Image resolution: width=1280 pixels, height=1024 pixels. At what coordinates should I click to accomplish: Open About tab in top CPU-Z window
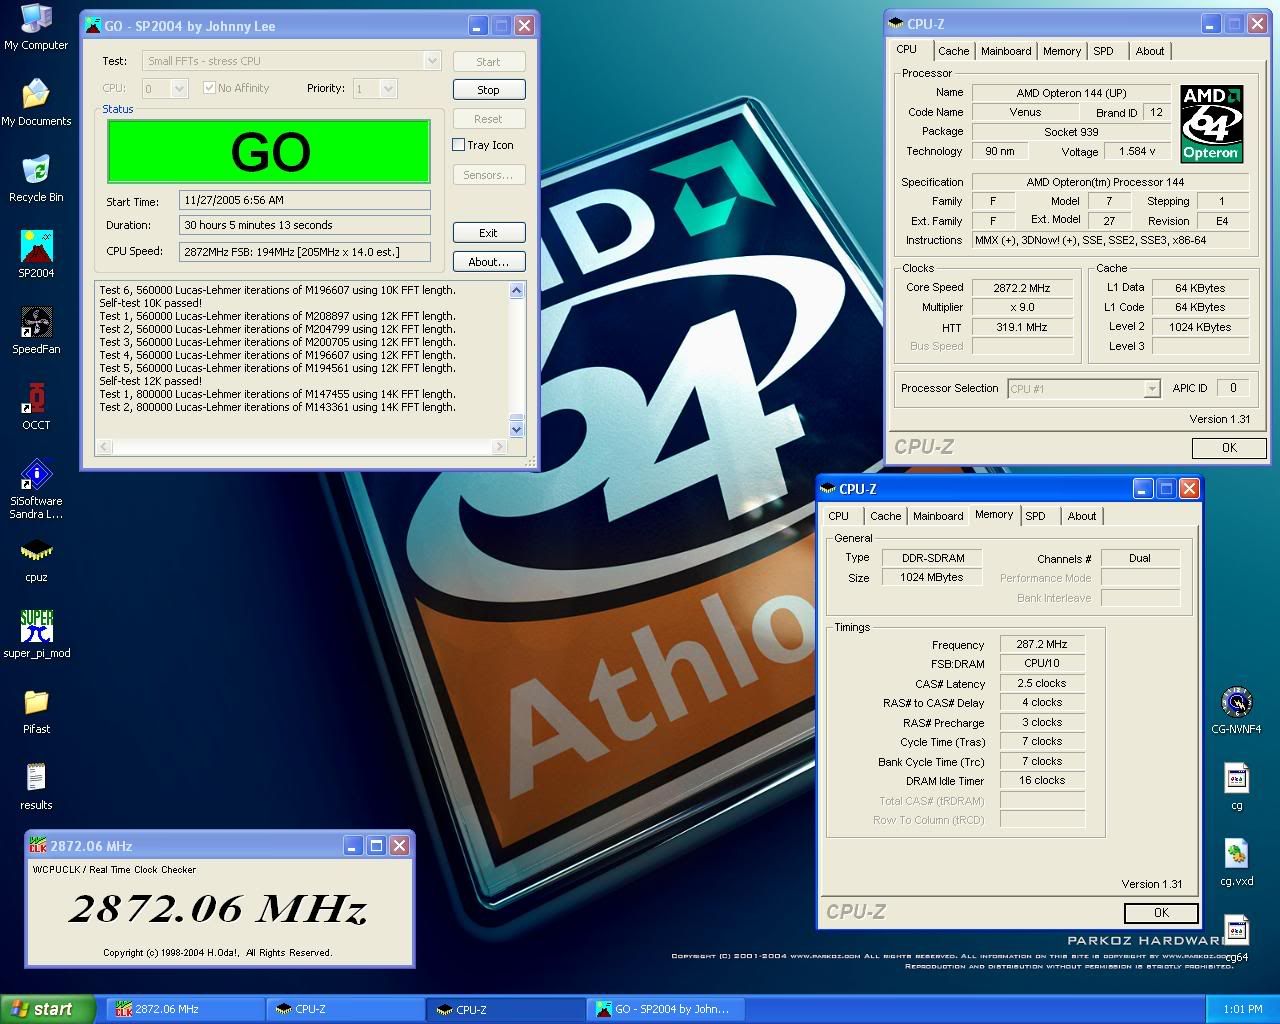(x=1149, y=51)
